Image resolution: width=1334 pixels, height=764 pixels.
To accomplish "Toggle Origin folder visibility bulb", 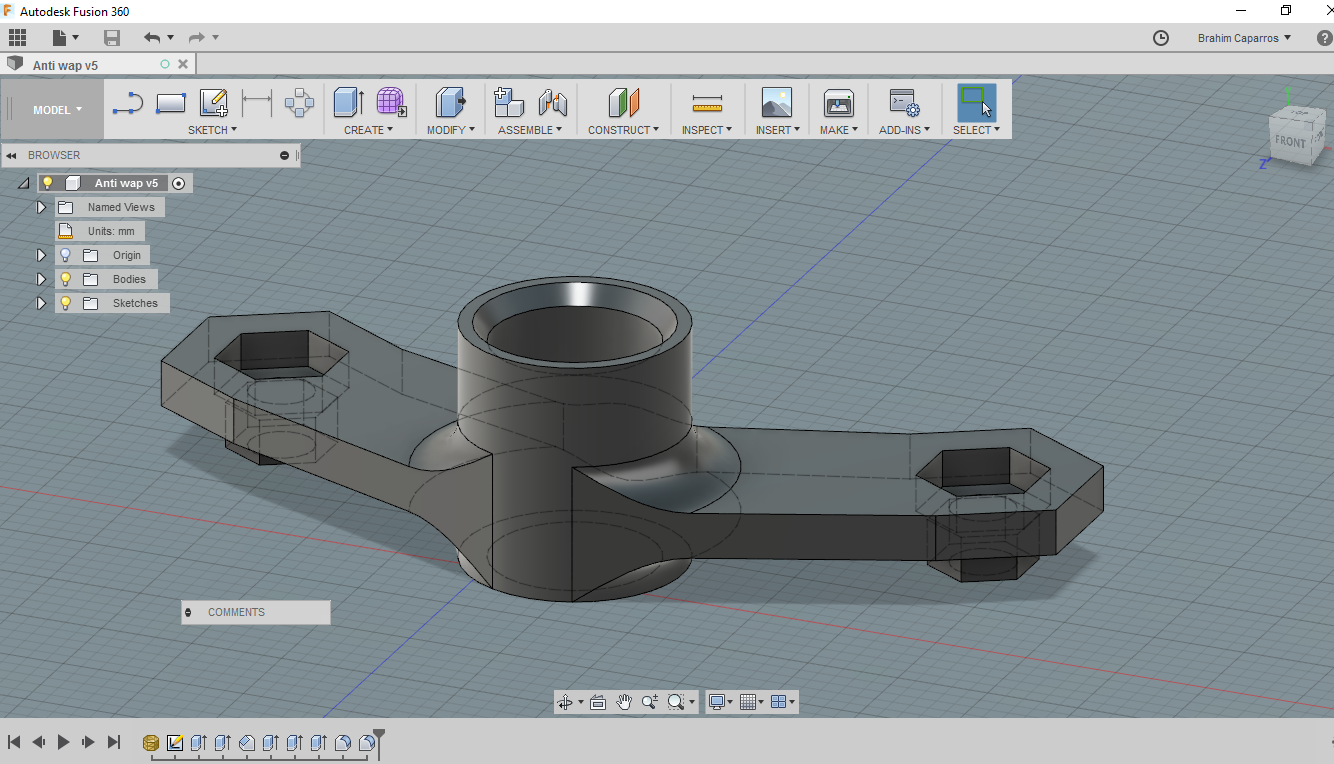I will click(66, 255).
